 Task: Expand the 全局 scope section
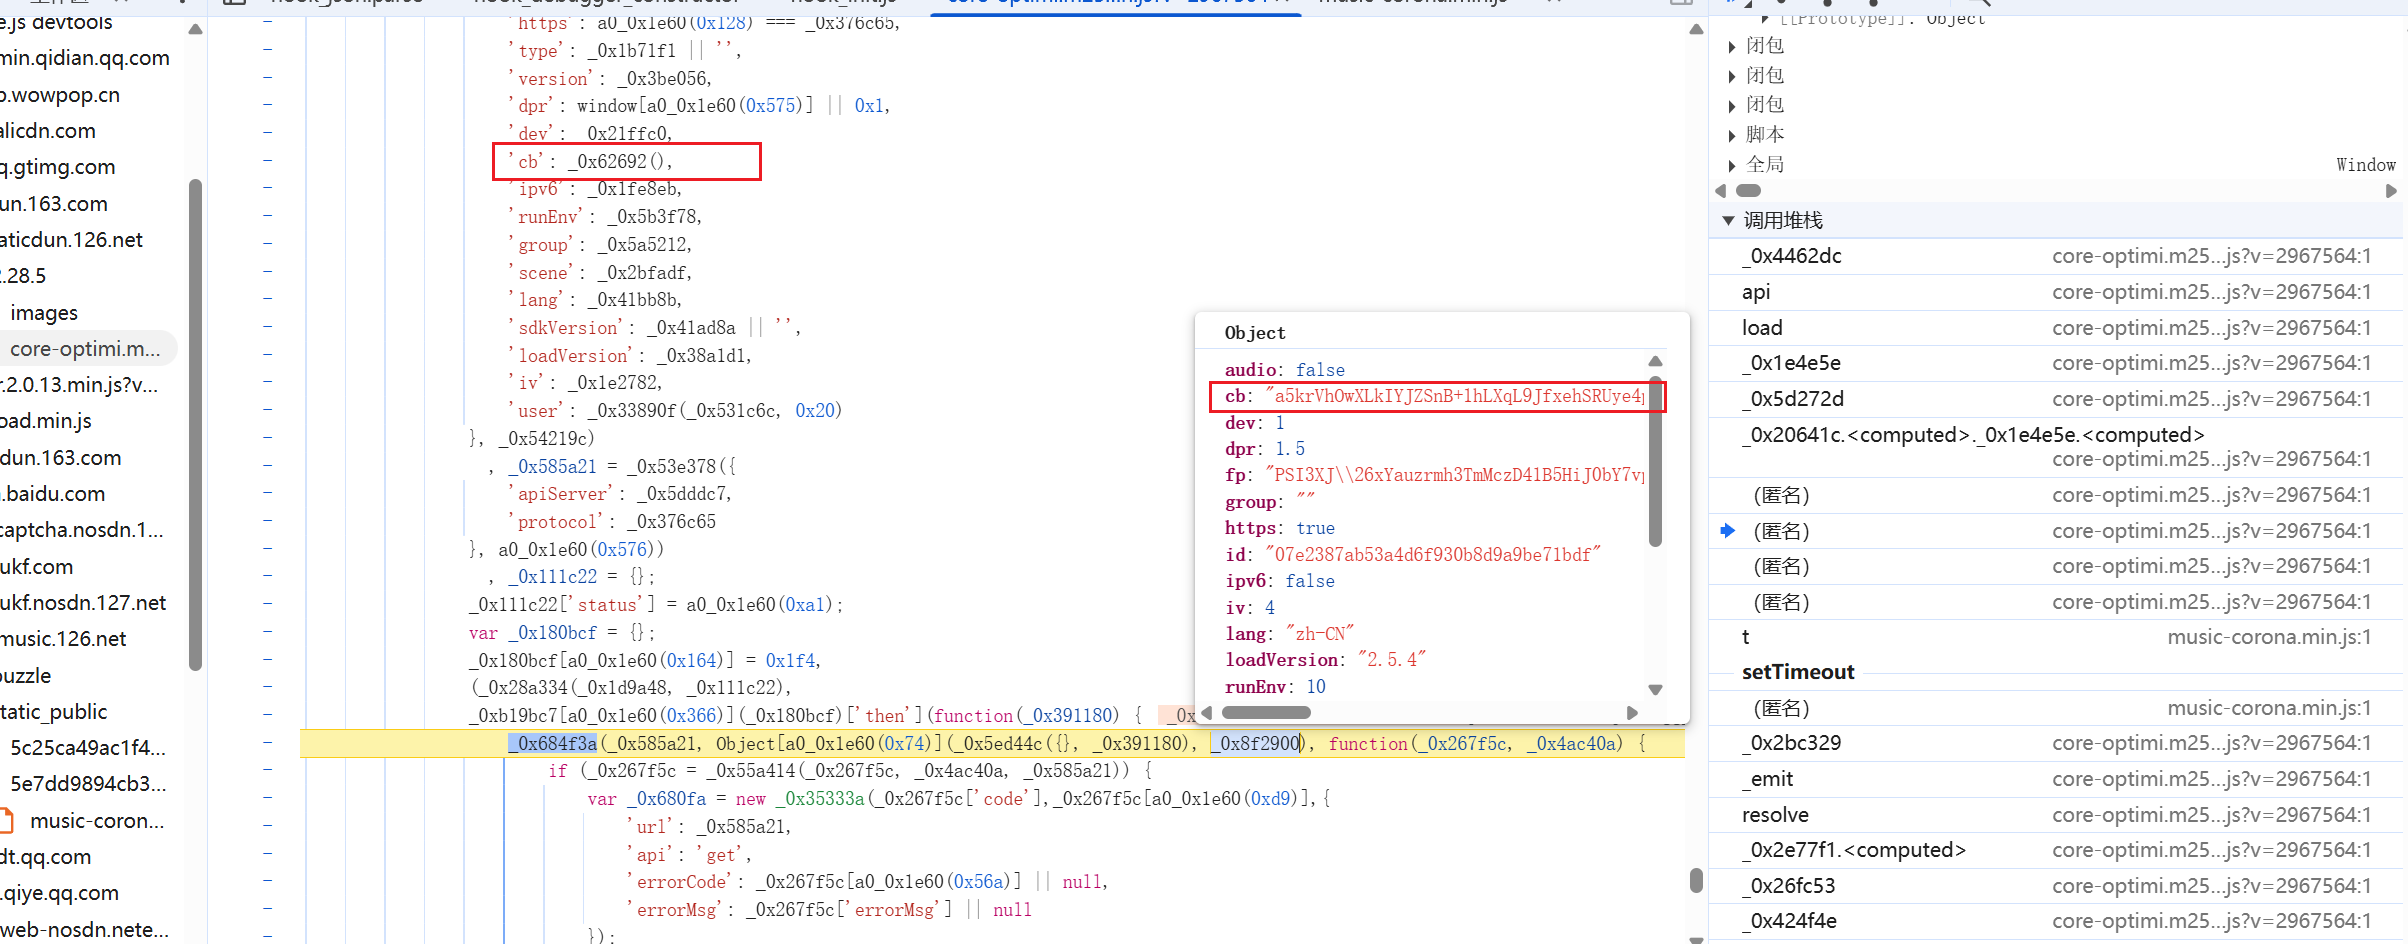1732,165
